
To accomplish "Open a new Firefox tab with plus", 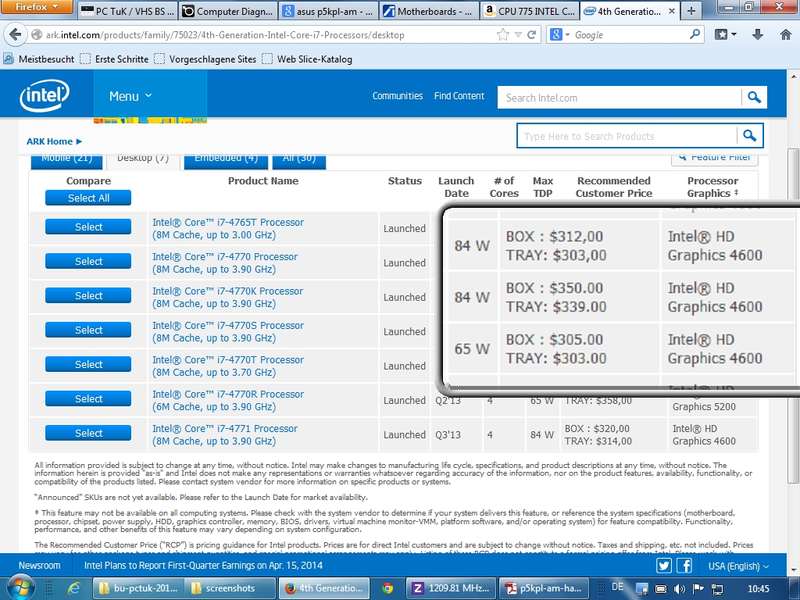I will pos(691,11).
